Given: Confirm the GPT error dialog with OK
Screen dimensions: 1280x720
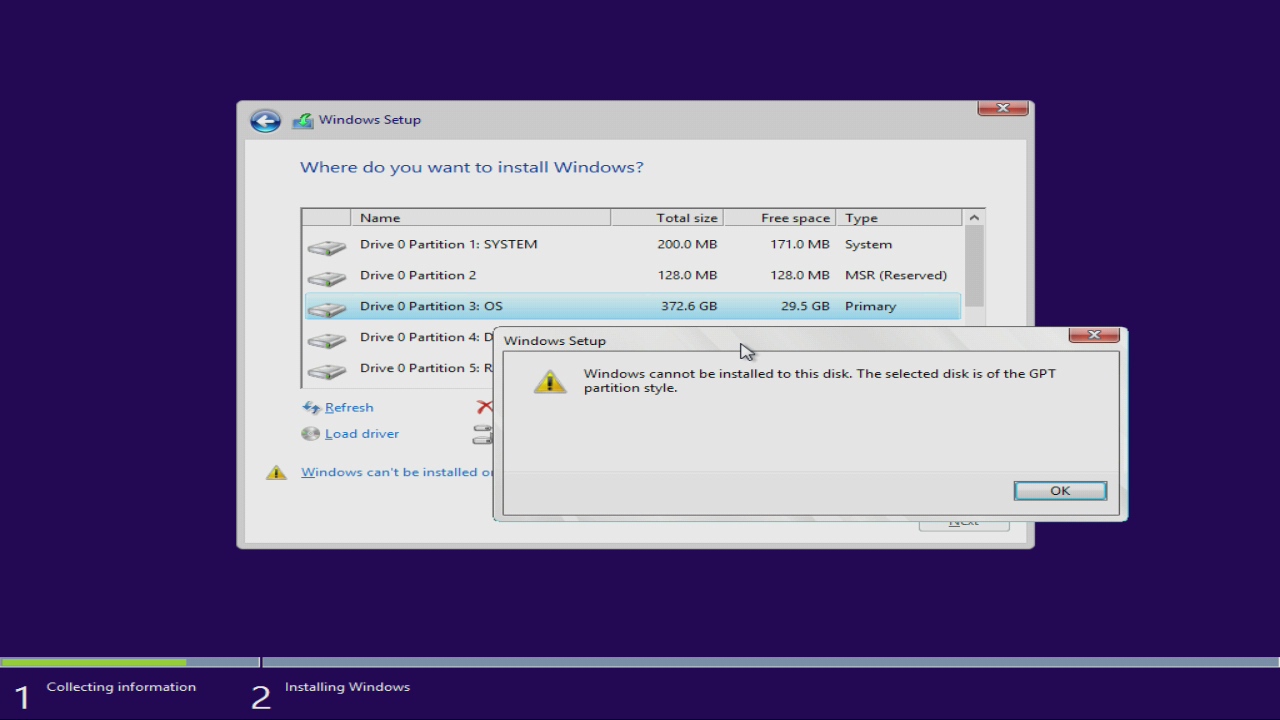Looking at the screenshot, I should tap(1060, 490).
